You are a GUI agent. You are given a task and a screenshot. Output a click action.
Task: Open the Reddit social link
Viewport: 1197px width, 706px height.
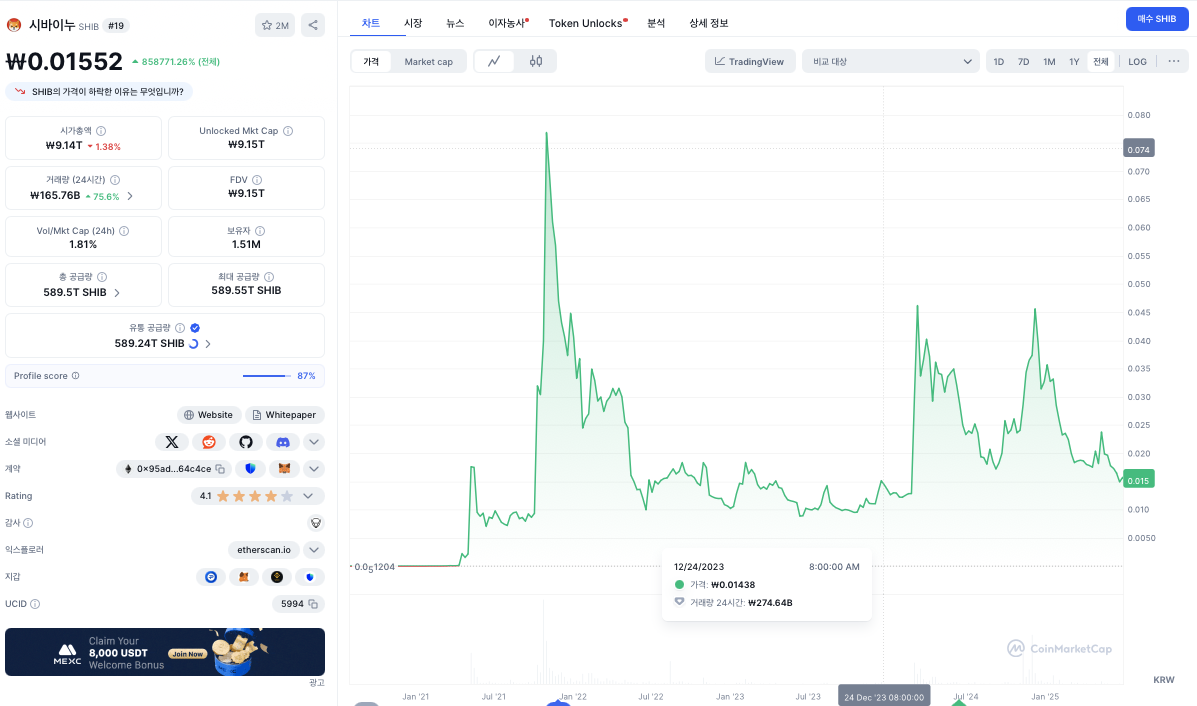[208, 442]
